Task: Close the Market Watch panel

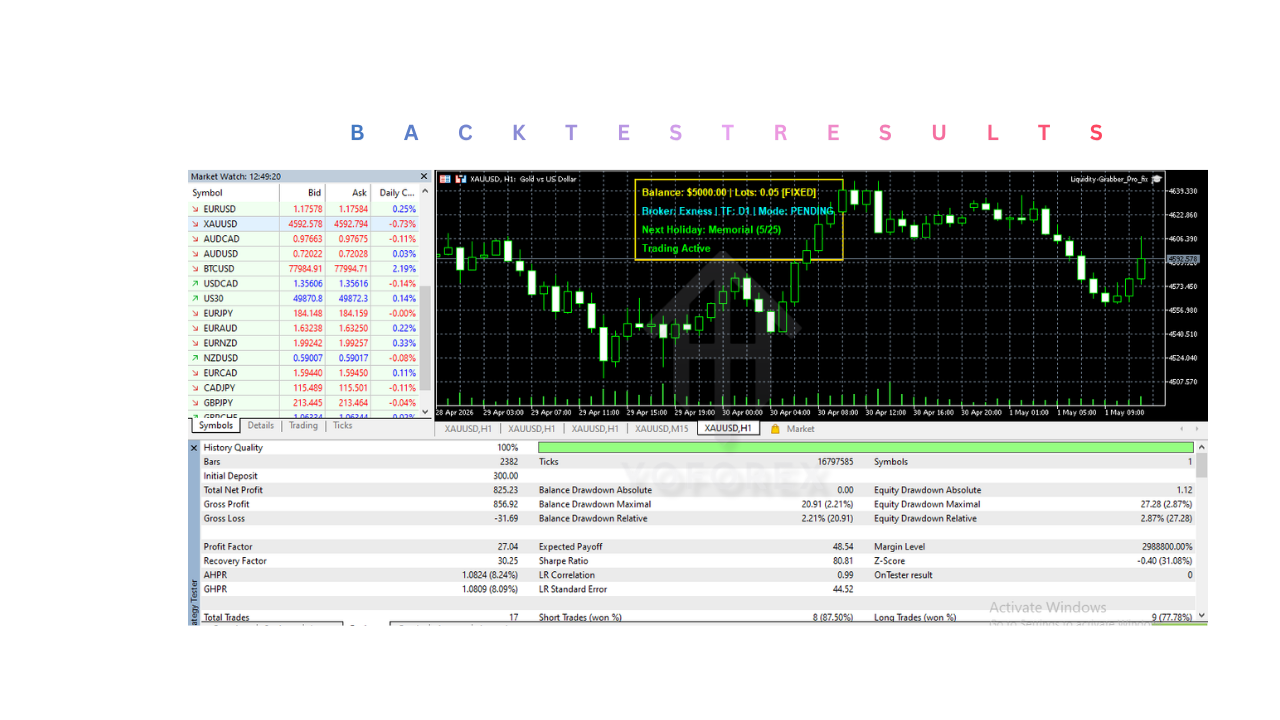Action: 424,176
